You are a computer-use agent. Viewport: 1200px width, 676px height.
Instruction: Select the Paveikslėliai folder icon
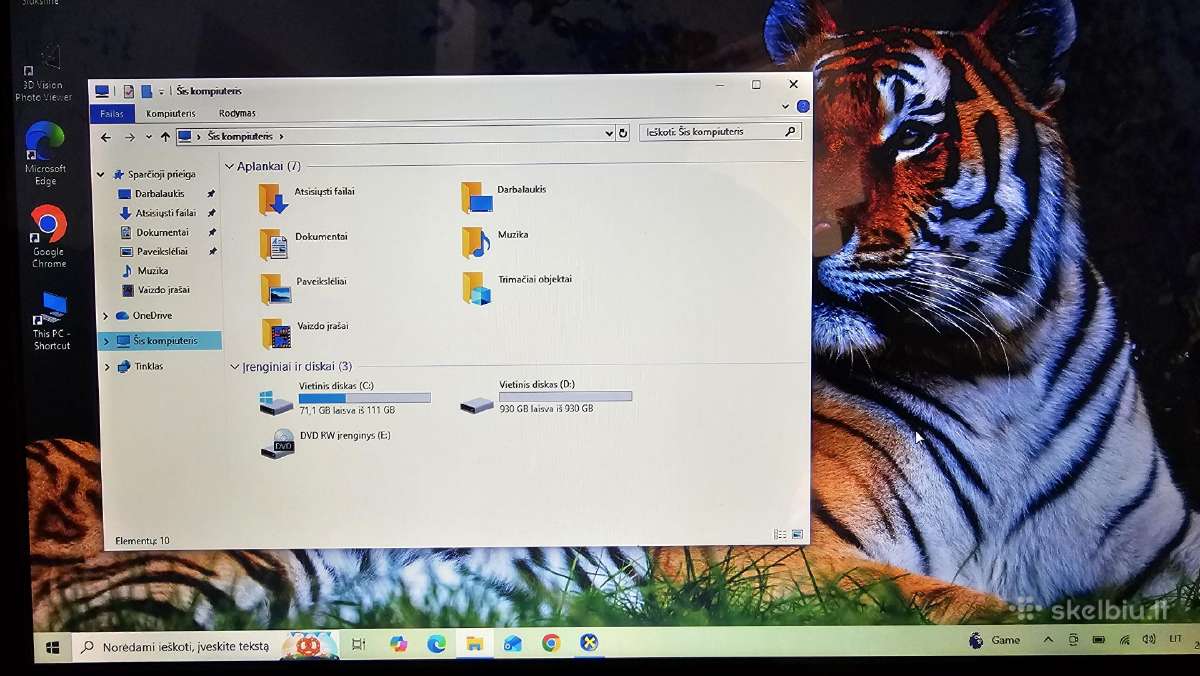[x=276, y=289]
